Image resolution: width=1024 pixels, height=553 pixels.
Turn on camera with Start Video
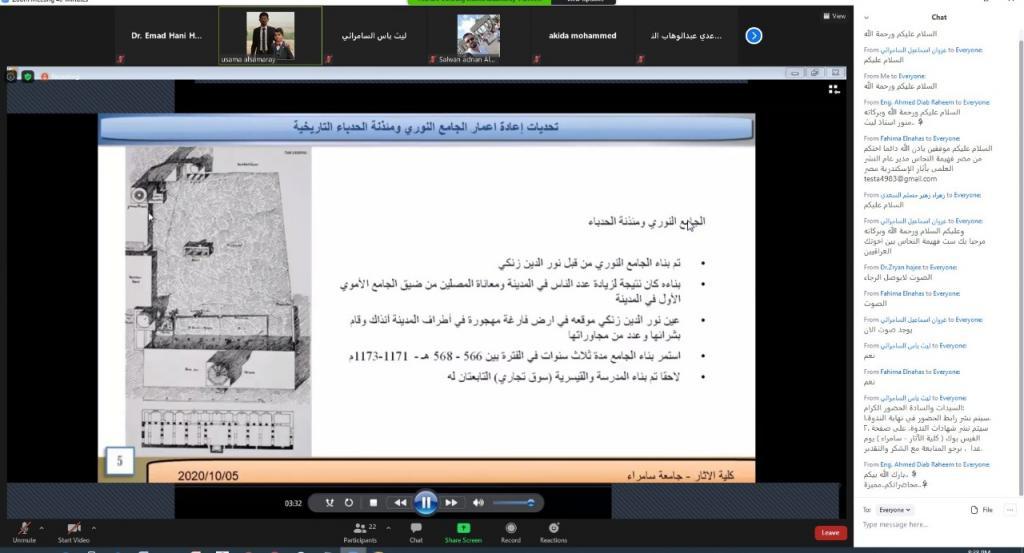pyautogui.click(x=74, y=530)
